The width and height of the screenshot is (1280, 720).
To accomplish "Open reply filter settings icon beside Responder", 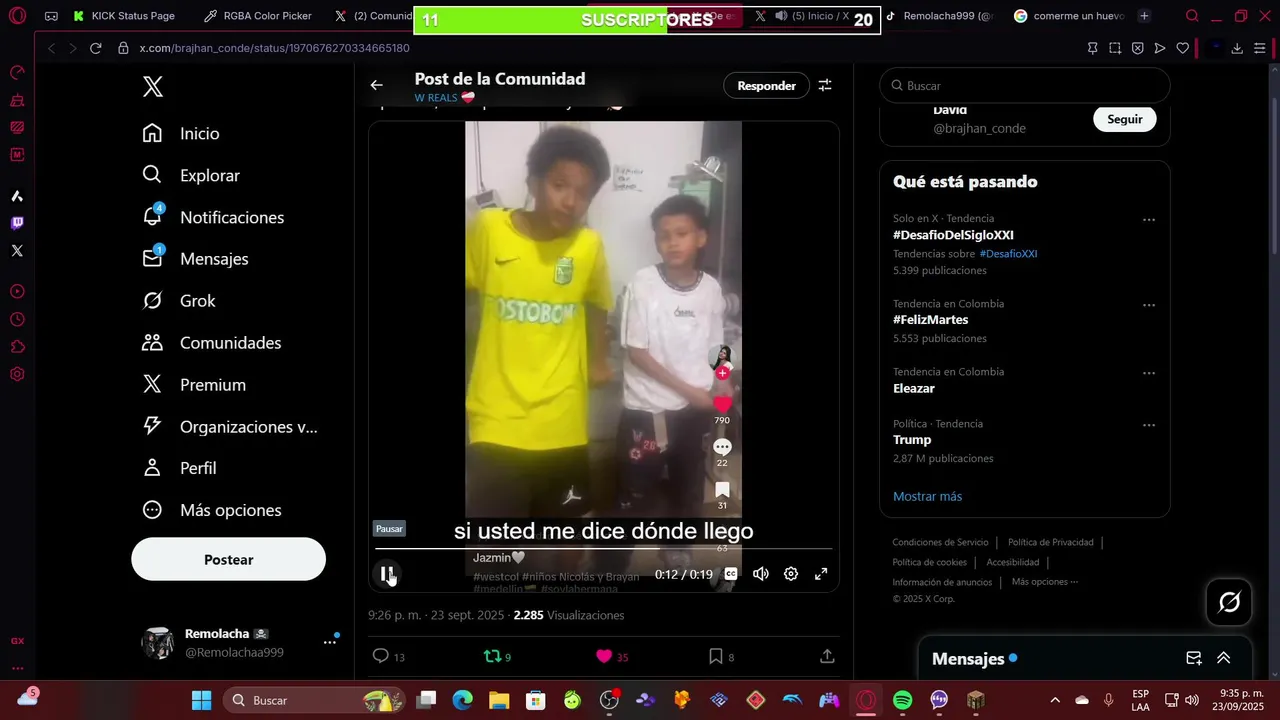I will pyautogui.click(x=825, y=86).
